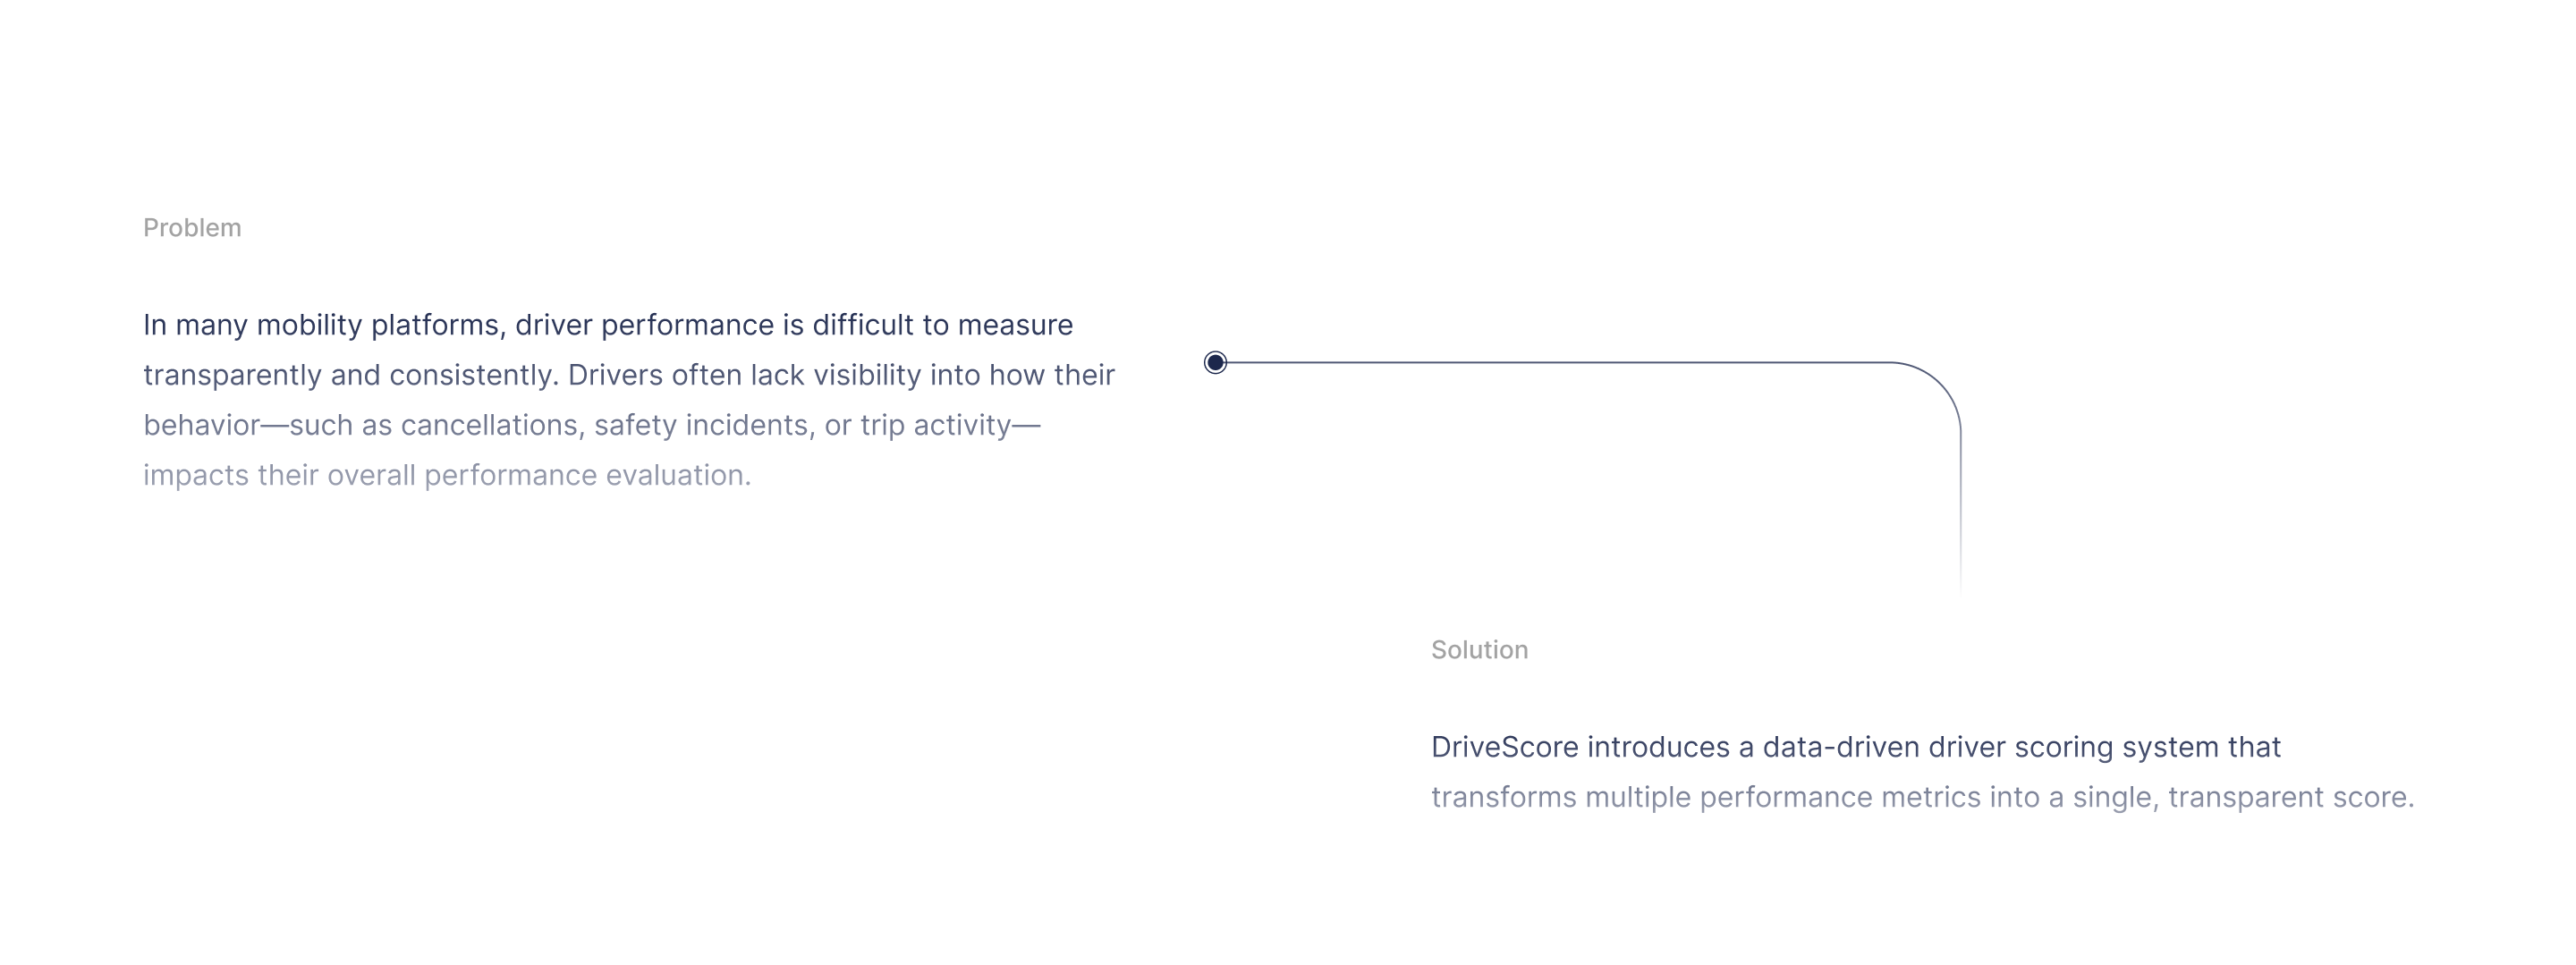Image resolution: width=2576 pixels, height=965 pixels.
Task: Click the words 'lack visibility' in the second line
Action: coord(836,376)
